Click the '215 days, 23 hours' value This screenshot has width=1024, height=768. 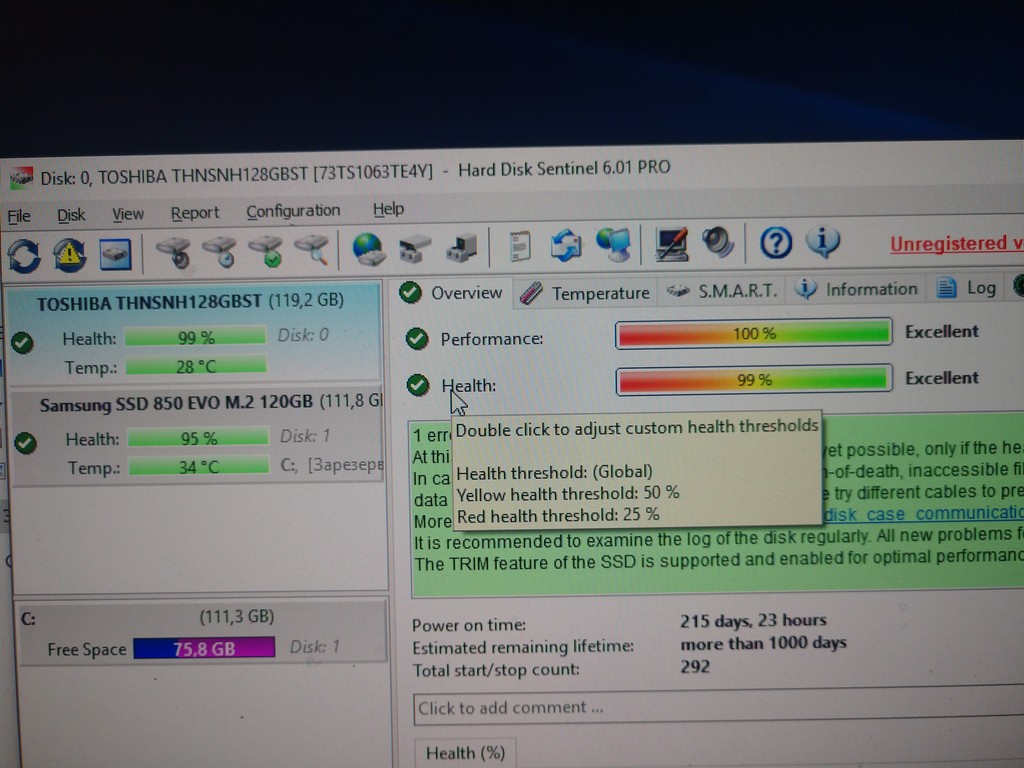[753, 620]
